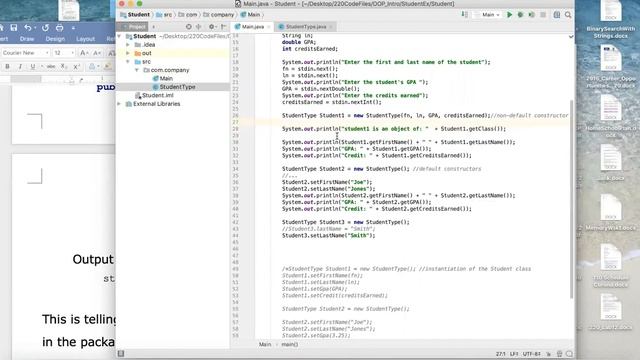Click the grey Stop square in IntelliJ toolbar
Viewport: 640px width, 360px height.
click(543, 15)
